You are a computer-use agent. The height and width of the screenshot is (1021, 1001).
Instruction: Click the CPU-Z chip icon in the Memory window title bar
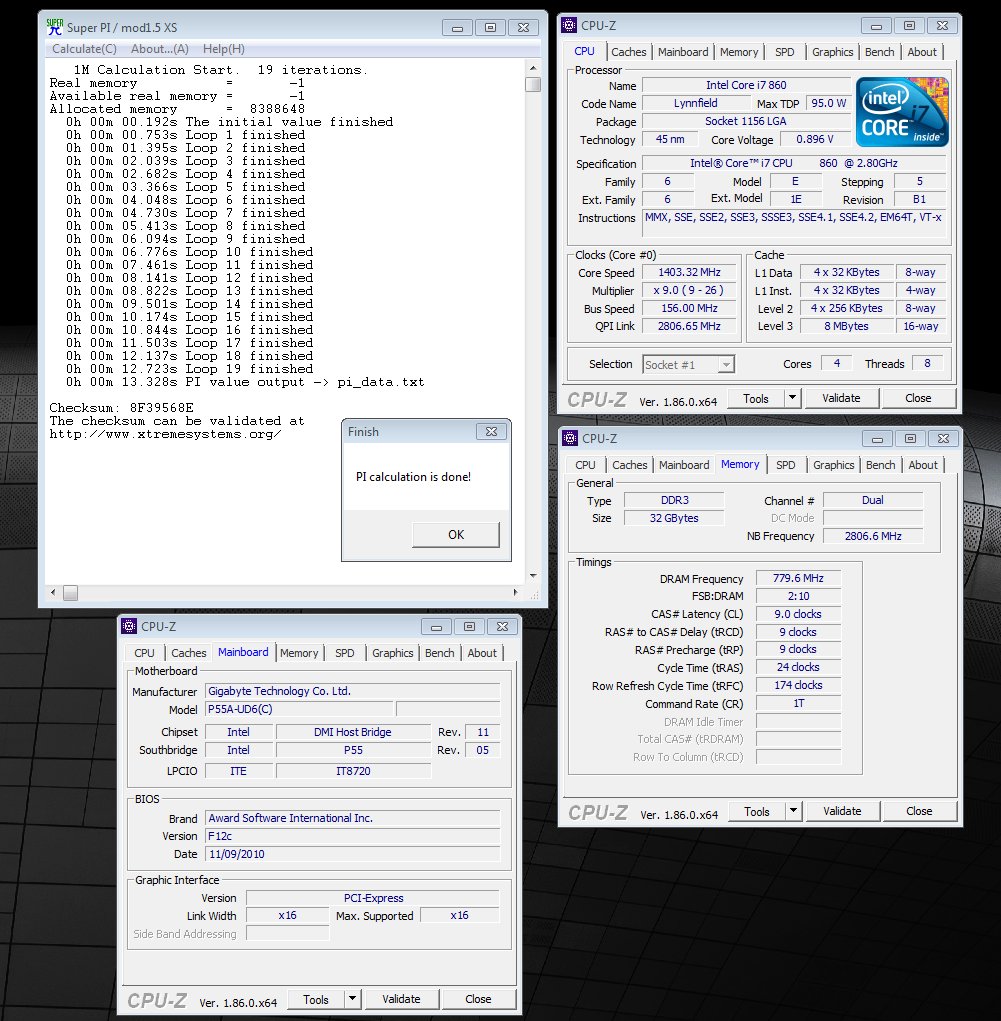point(570,438)
